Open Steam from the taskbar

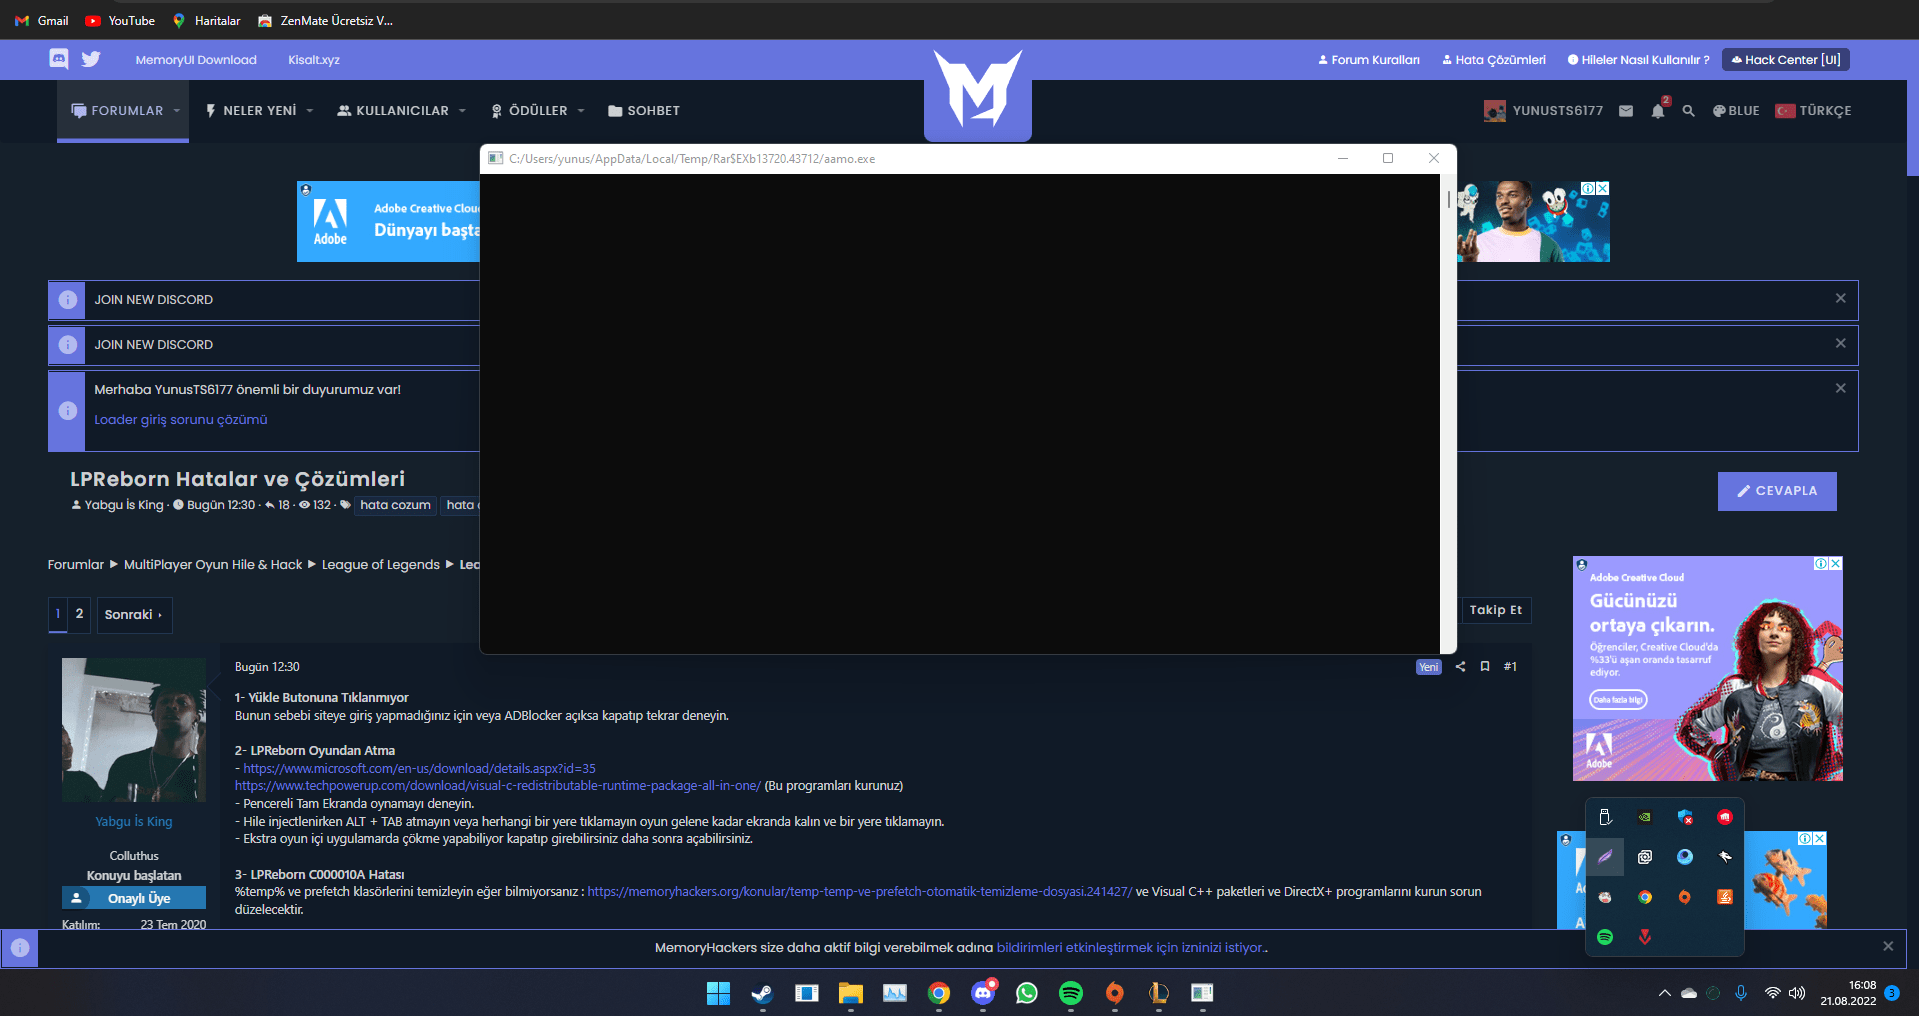point(762,993)
